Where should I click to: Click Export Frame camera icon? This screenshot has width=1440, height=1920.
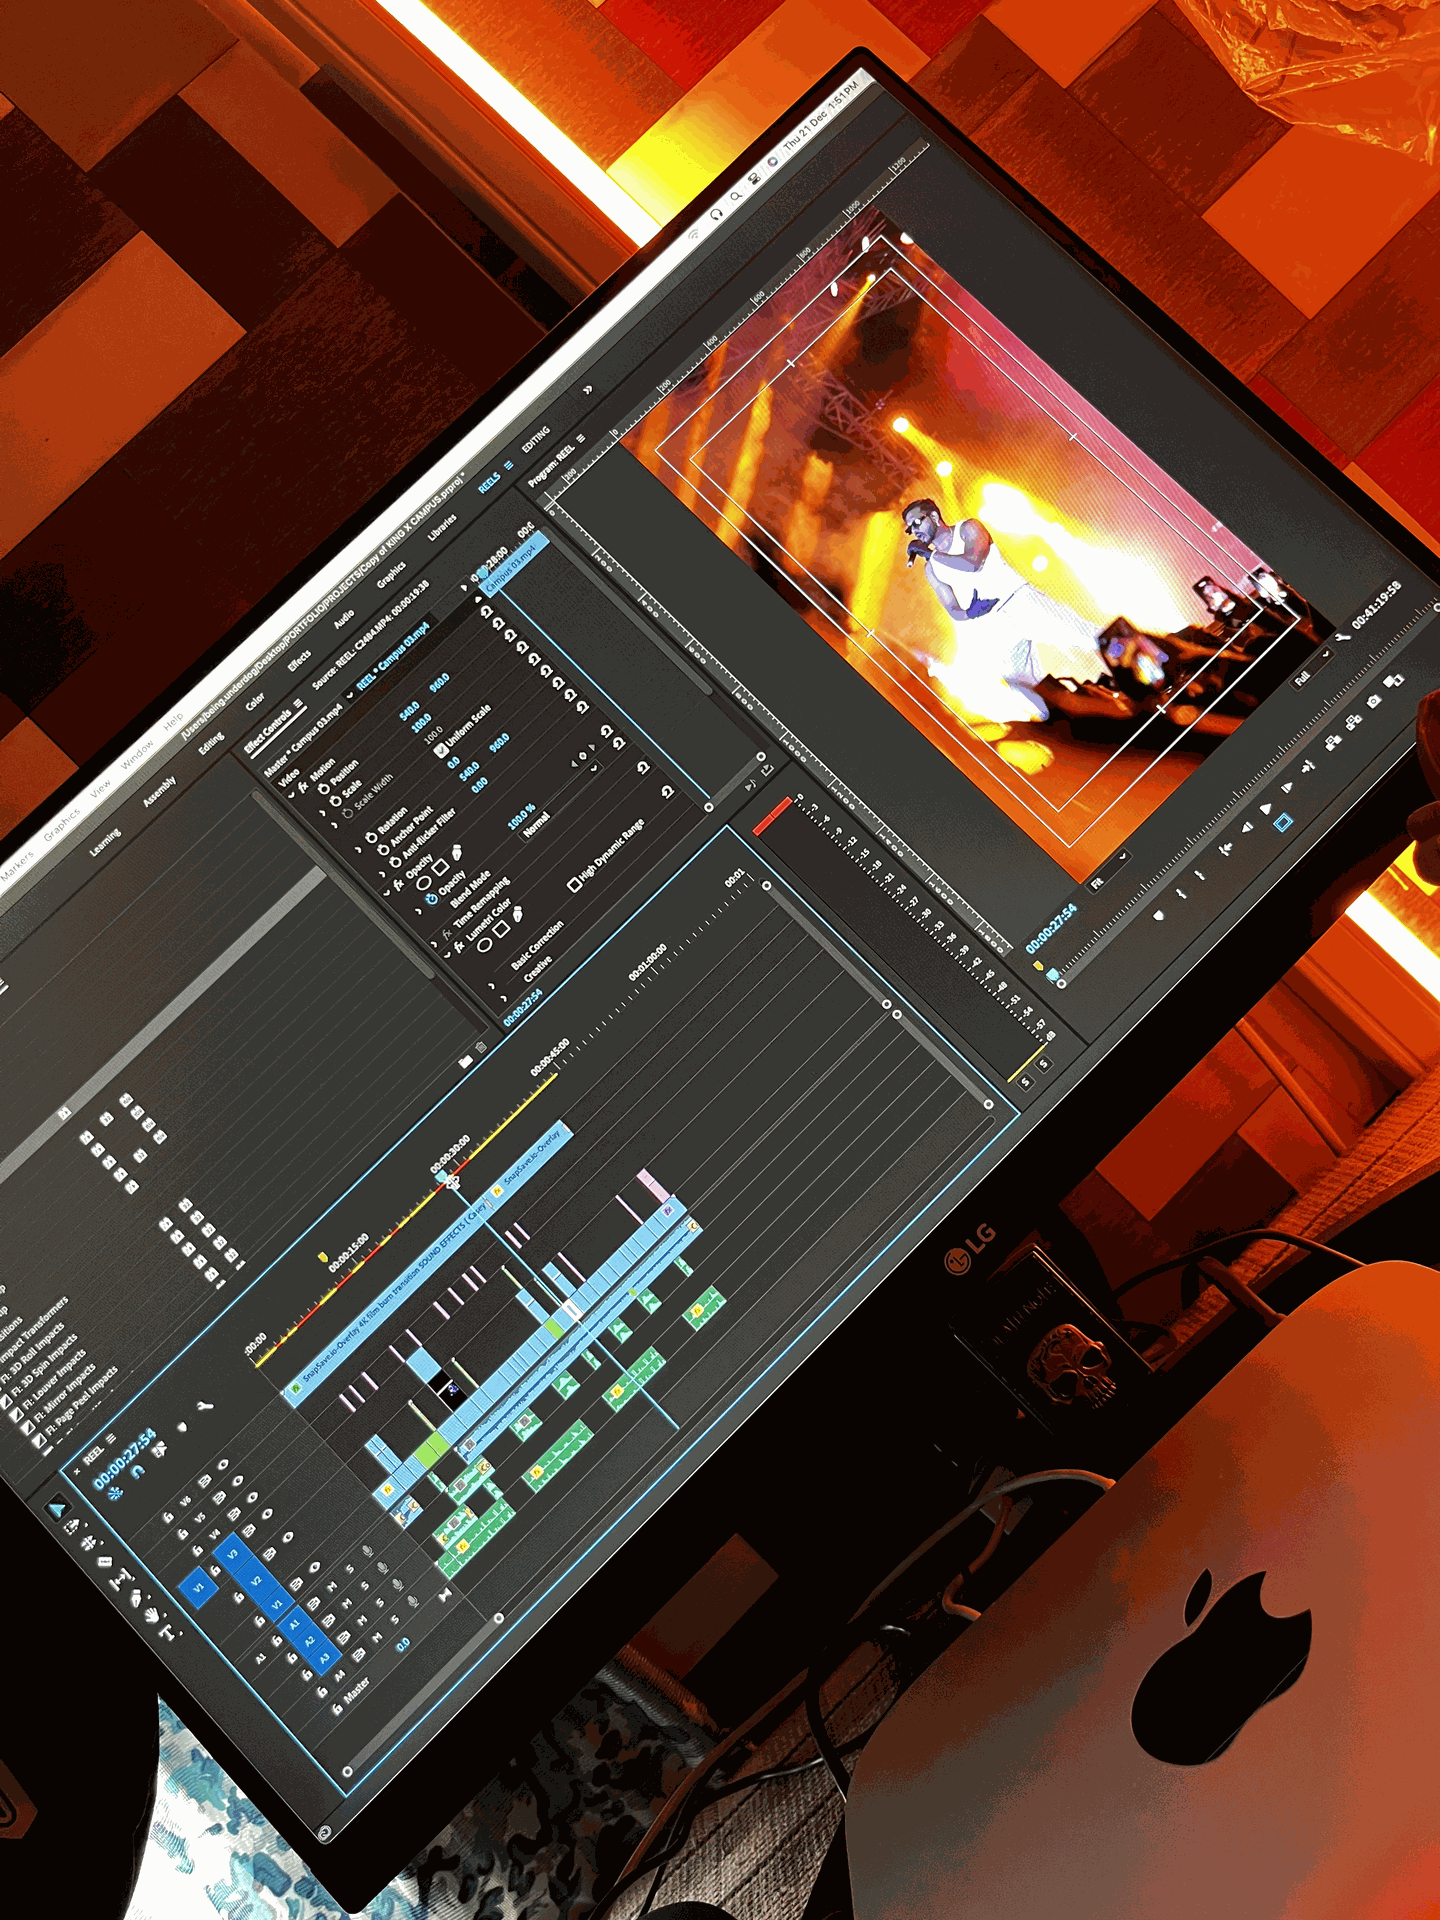tap(1374, 703)
